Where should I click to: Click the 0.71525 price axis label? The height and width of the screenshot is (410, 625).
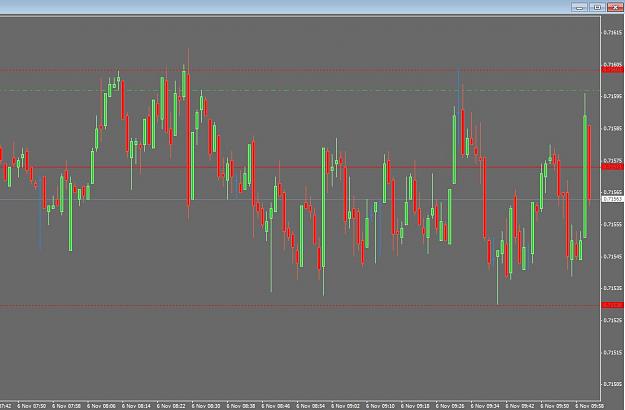(613, 320)
